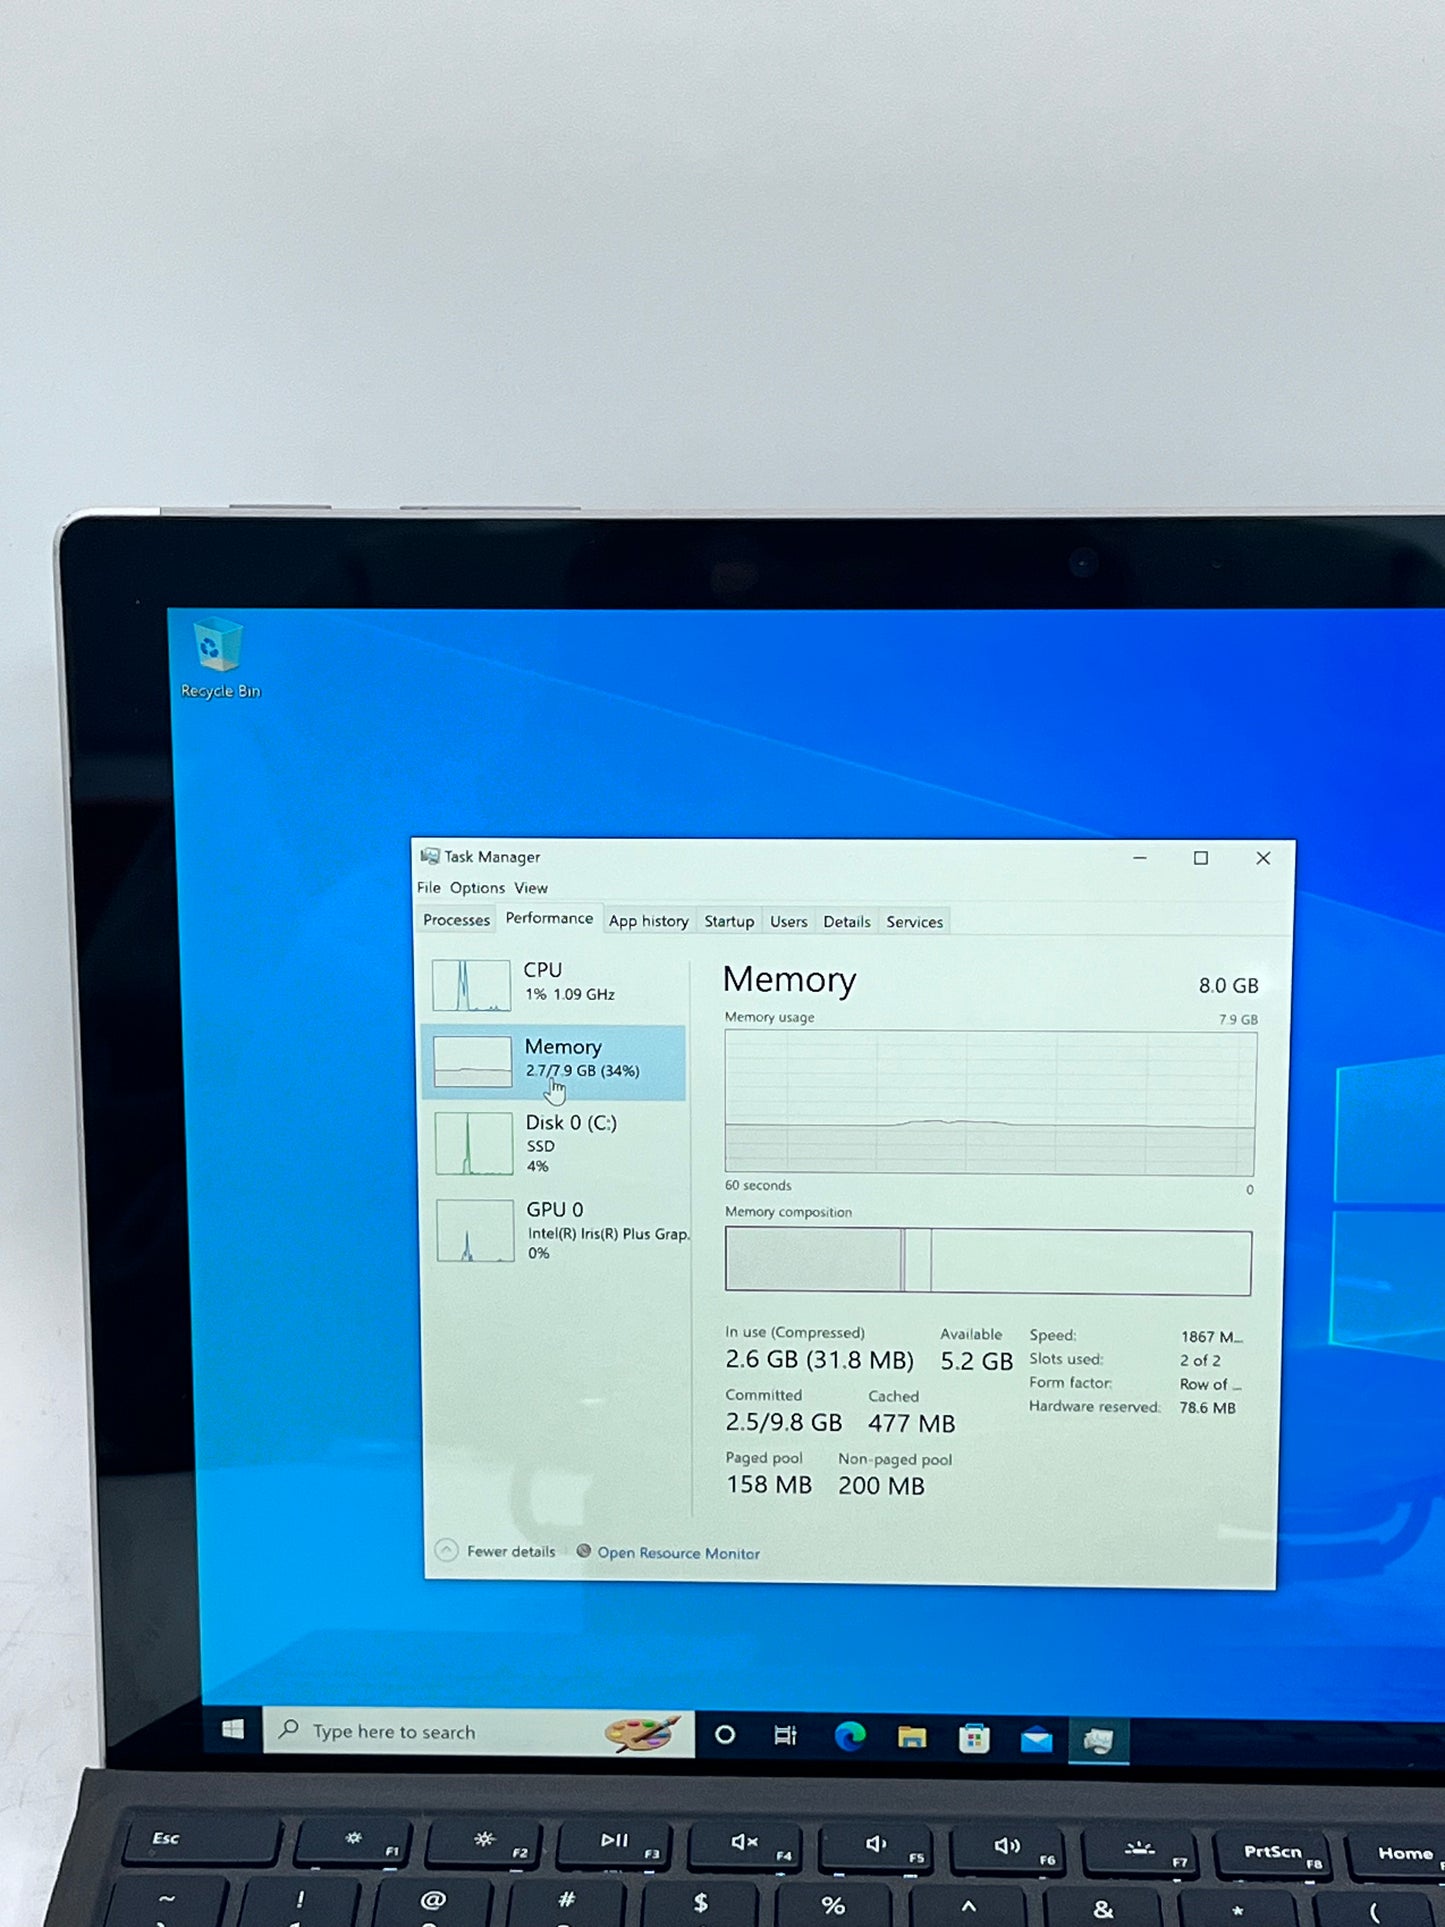
Task: Click the Open Resource Monitor link
Action: pos(678,1553)
